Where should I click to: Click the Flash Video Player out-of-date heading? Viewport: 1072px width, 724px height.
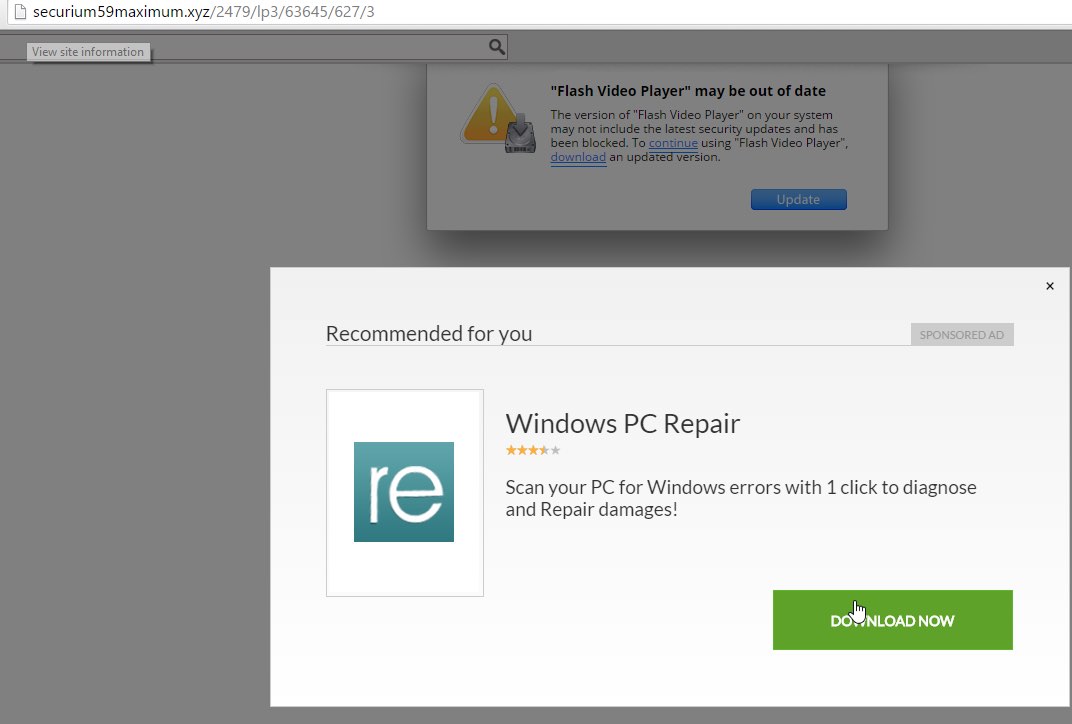pos(688,91)
